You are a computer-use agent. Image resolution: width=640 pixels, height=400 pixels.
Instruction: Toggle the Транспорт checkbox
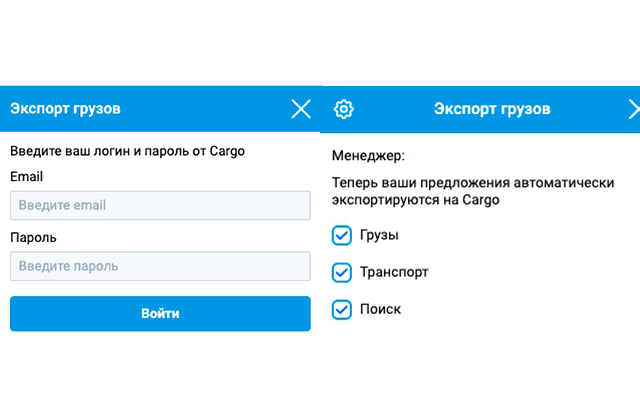pyautogui.click(x=342, y=273)
